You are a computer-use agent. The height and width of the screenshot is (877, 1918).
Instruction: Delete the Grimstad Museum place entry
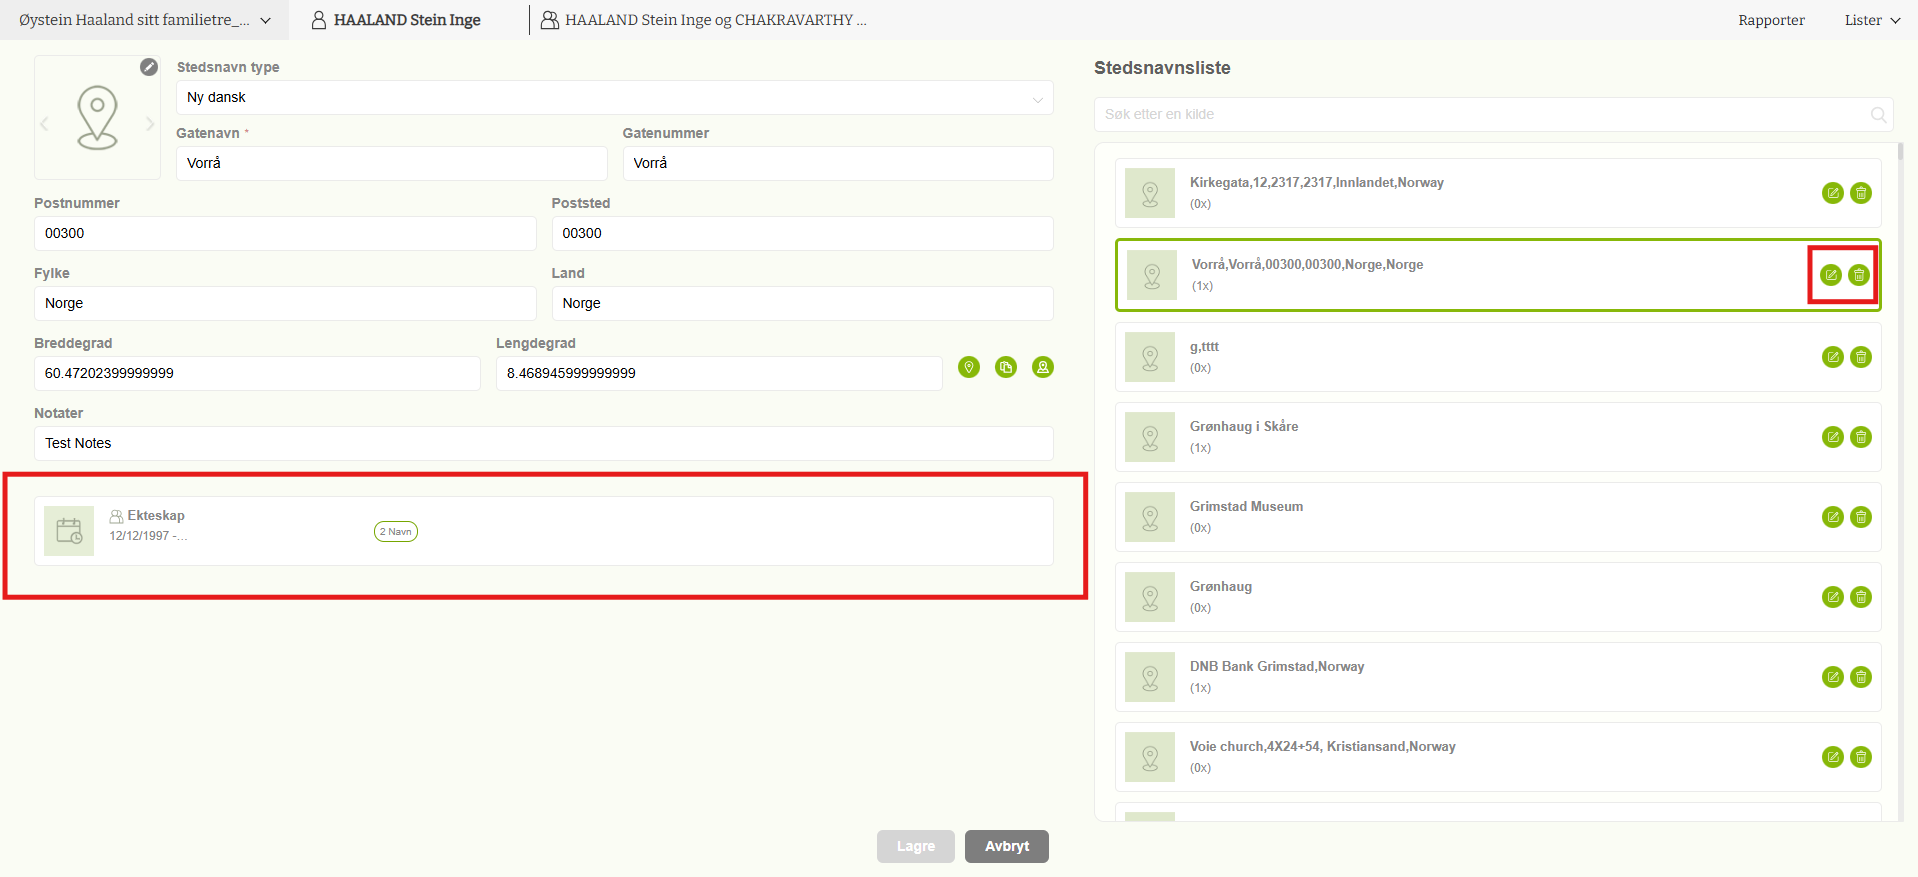(1860, 517)
